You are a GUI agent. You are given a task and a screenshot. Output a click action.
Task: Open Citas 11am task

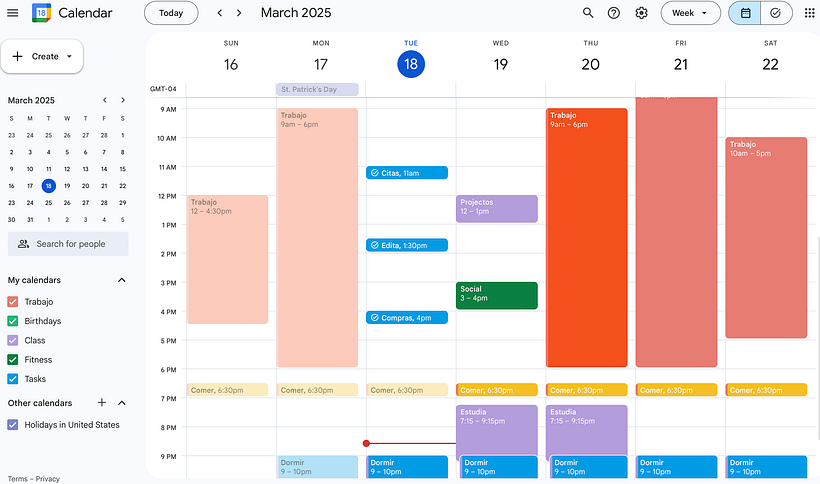point(407,173)
